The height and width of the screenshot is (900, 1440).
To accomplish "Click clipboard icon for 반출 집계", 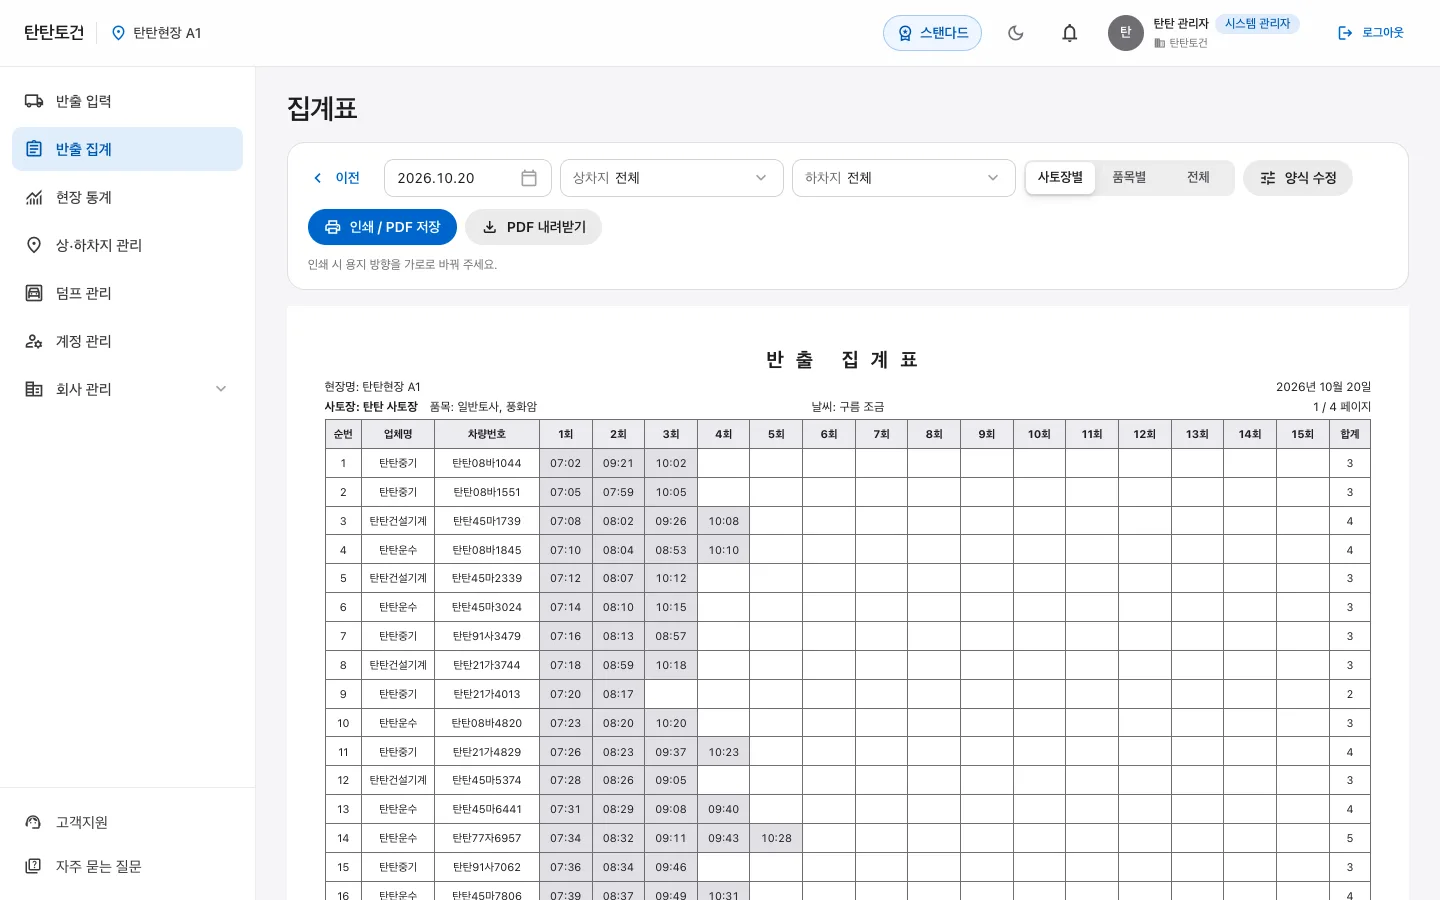I will point(34,149).
